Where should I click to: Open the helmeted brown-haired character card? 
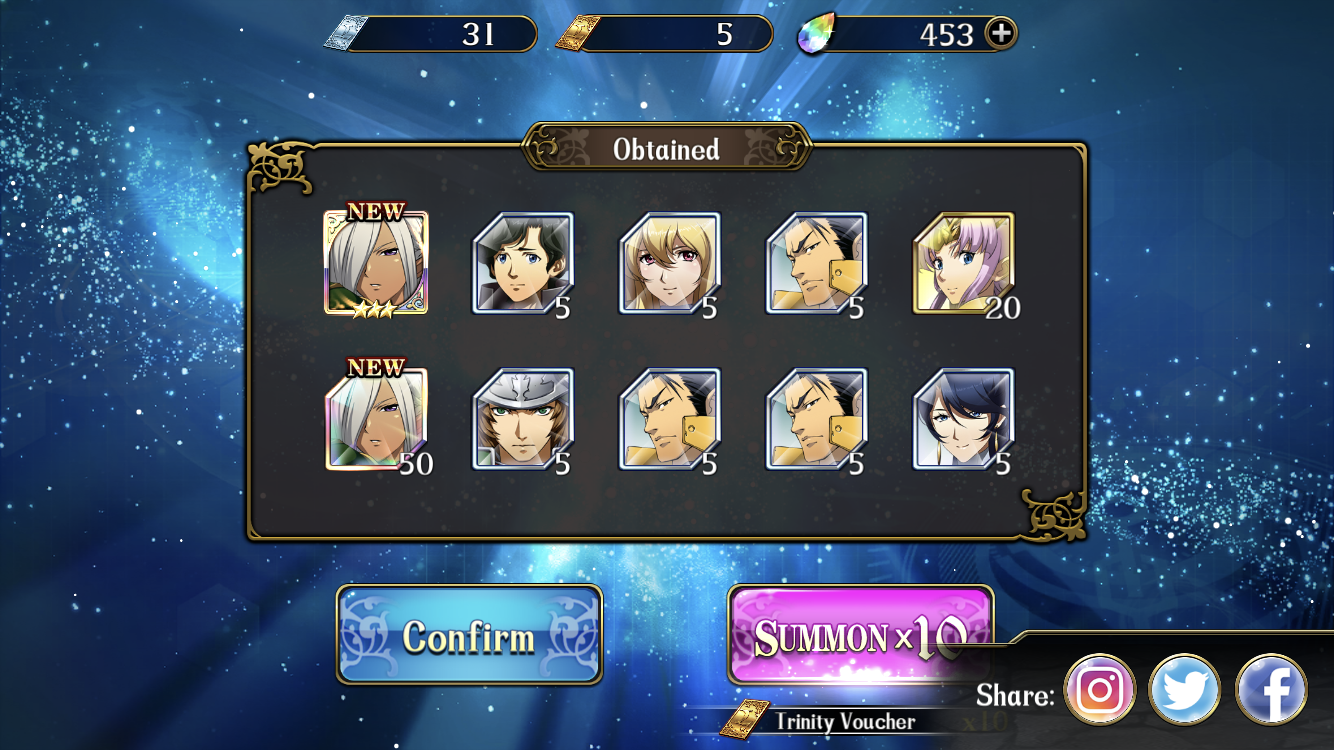click(x=523, y=419)
